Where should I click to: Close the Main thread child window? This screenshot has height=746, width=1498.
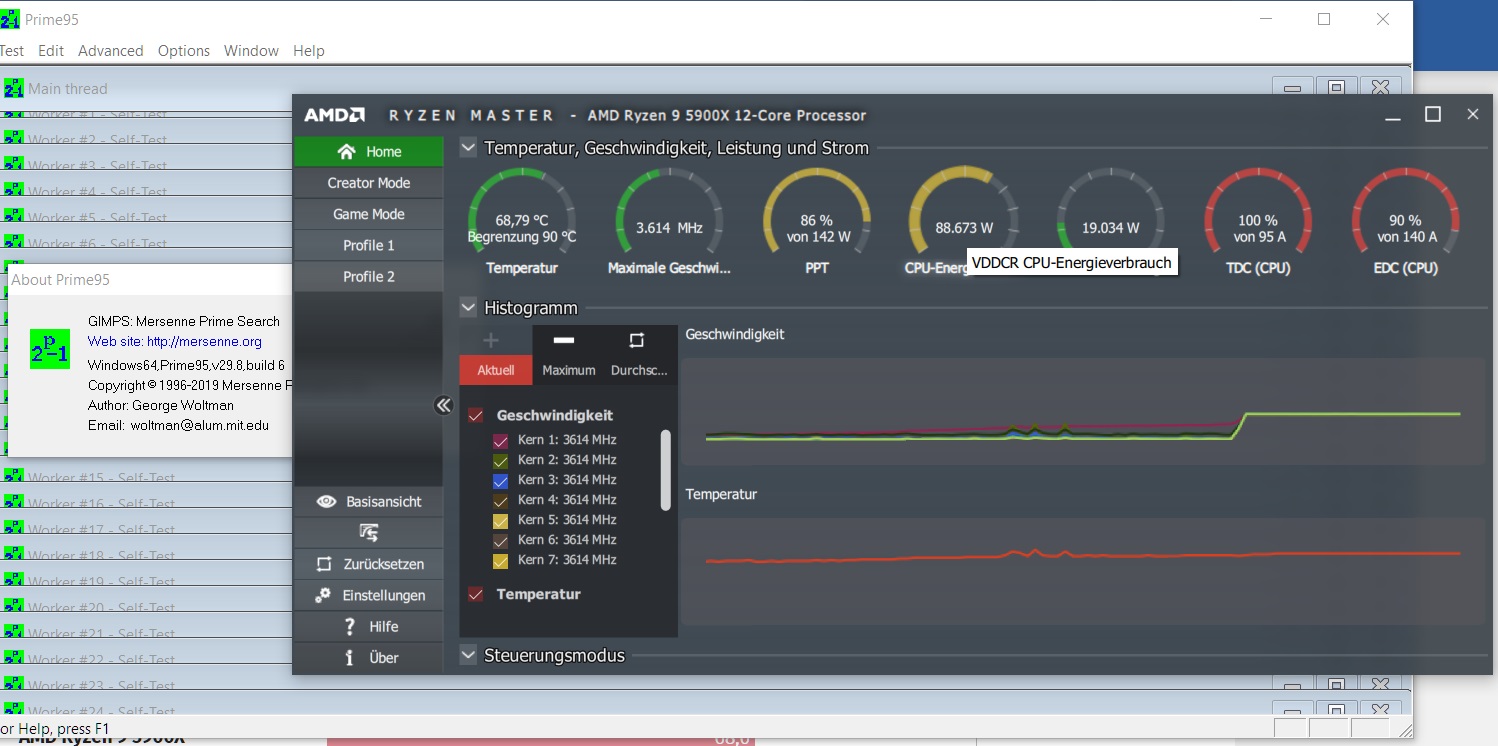pyautogui.click(x=1380, y=89)
